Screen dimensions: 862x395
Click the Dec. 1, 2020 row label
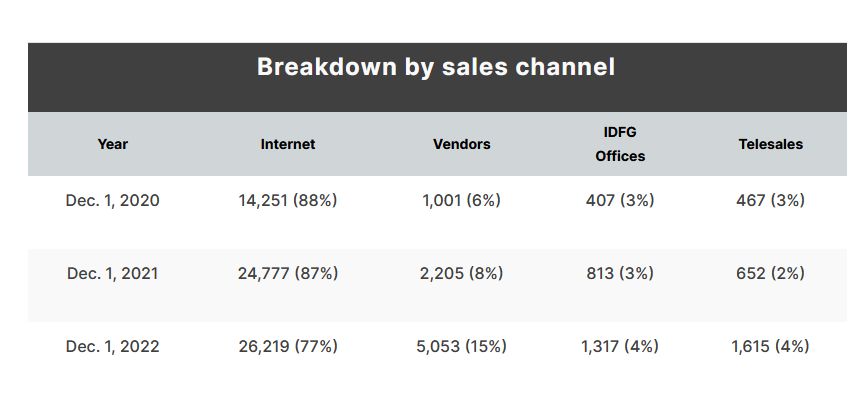(x=113, y=201)
